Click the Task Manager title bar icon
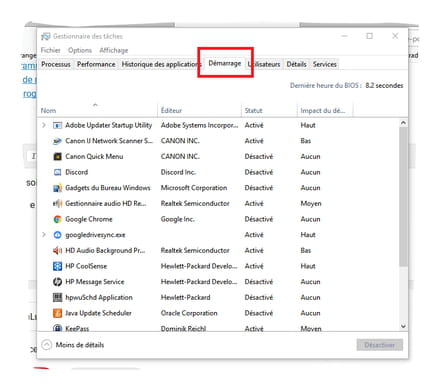 coord(45,36)
